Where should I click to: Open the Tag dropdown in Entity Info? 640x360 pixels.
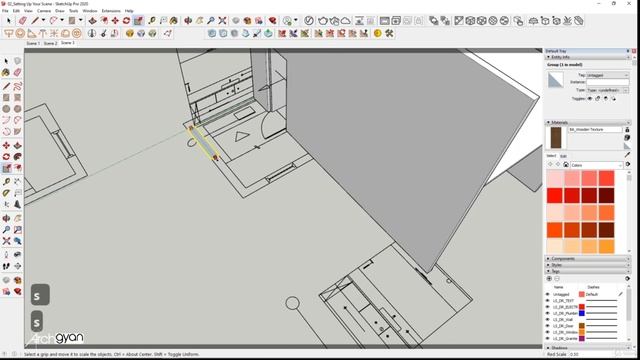607,75
